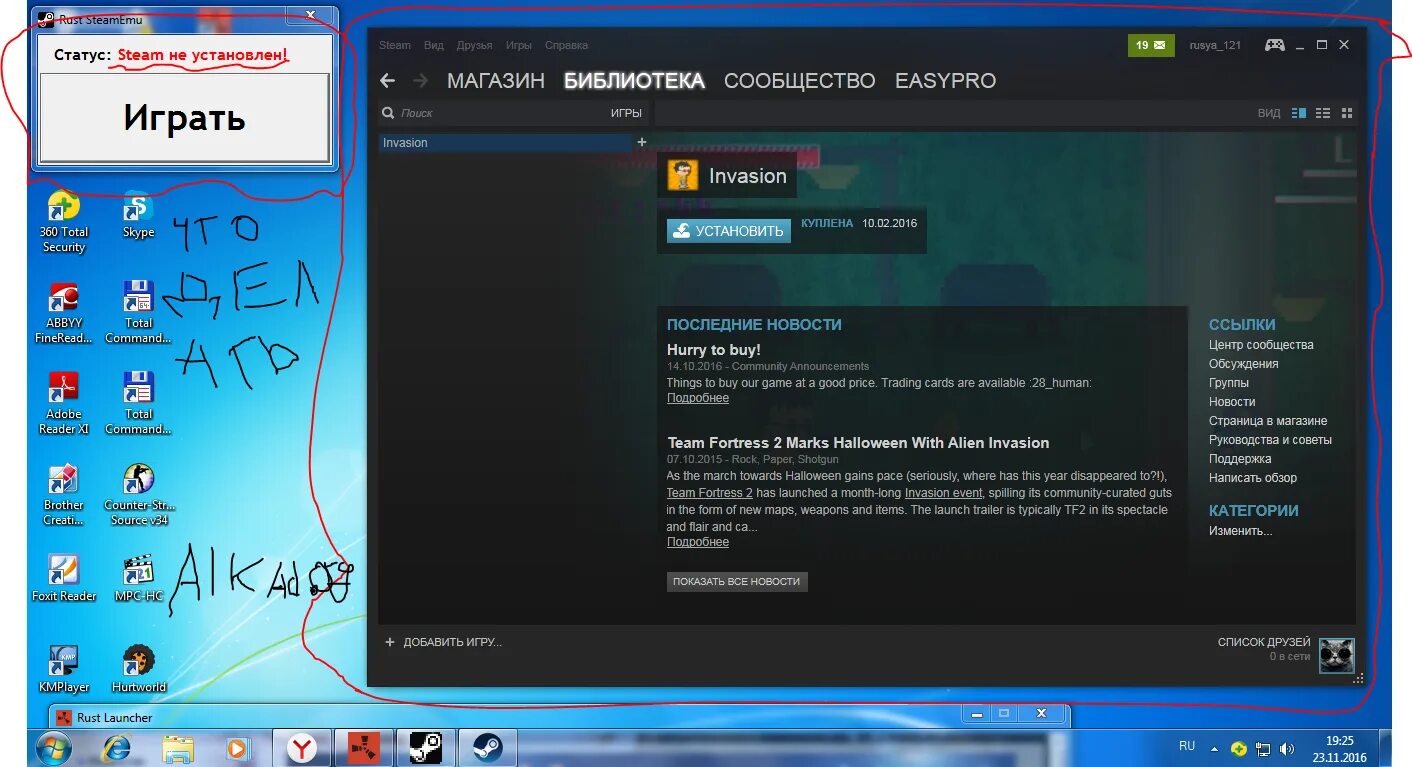
Task: Click the Hurry to buy! news headline
Action: [714, 350]
